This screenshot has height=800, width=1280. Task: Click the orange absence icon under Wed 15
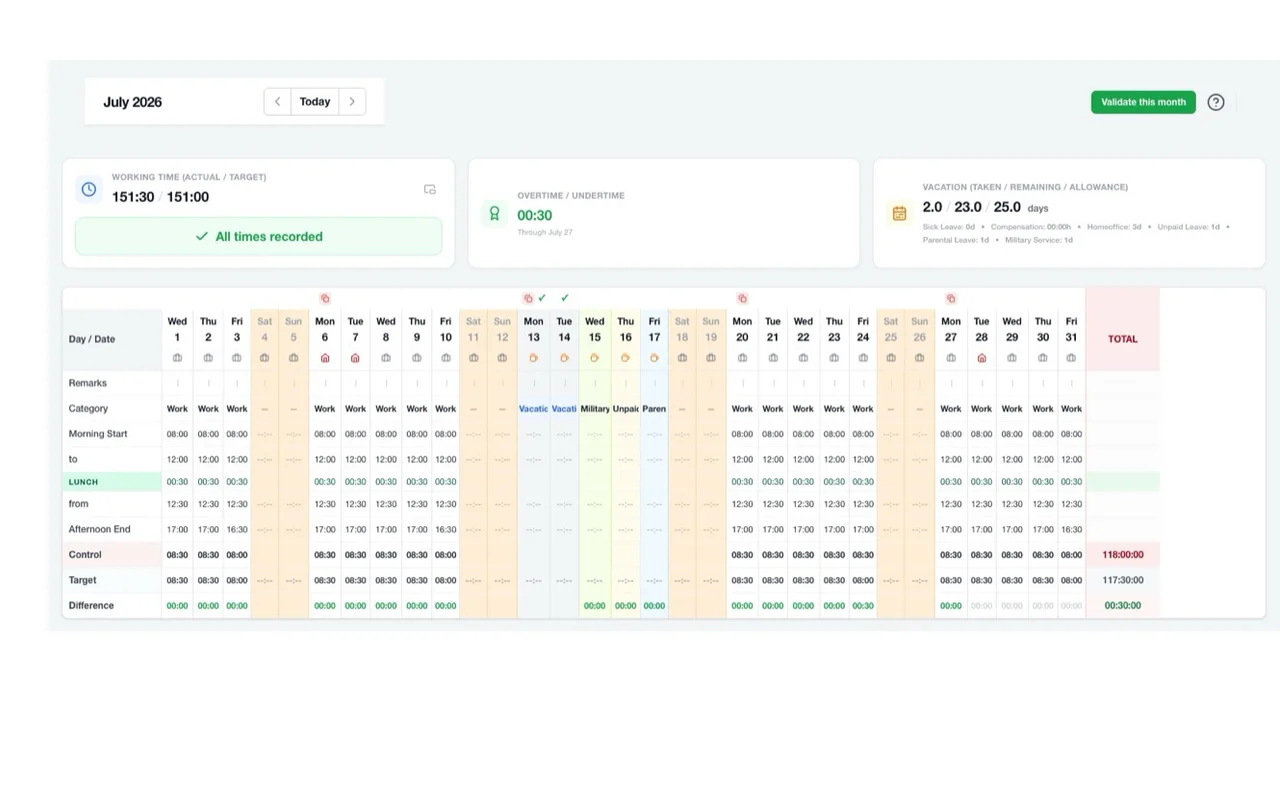(x=595, y=358)
